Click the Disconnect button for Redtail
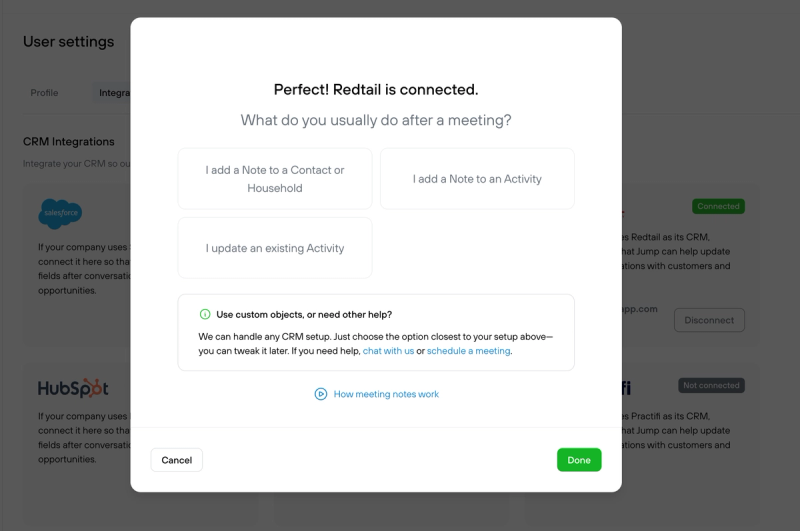Viewport: 800px width, 531px height. pos(709,320)
